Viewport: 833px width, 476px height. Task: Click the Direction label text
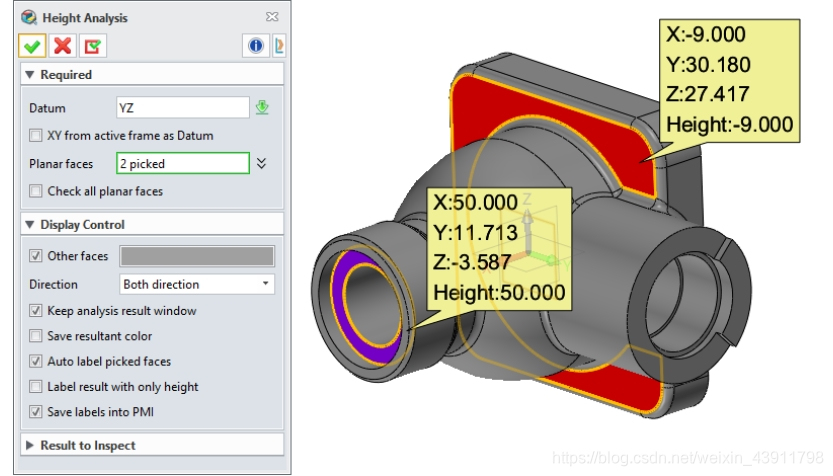(53, 285)
